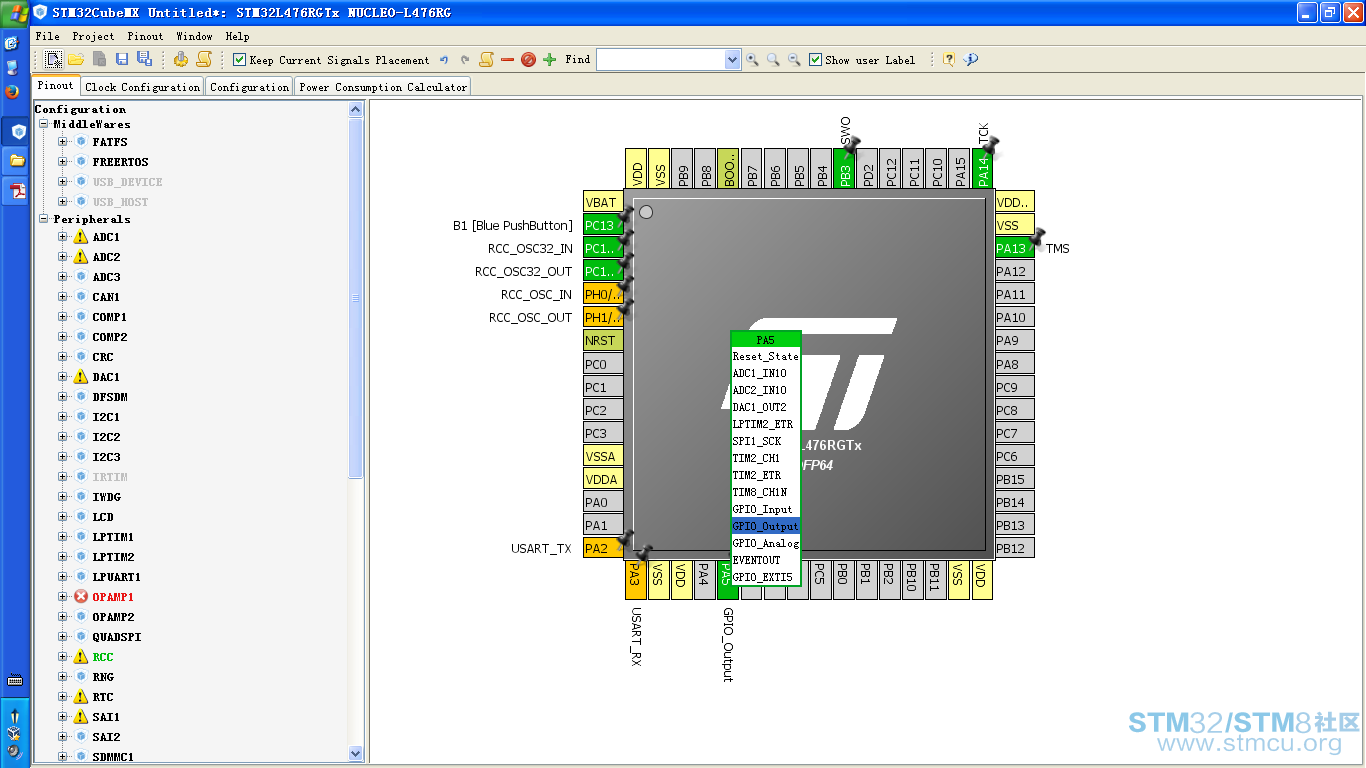Click the first zoom magnifier icon
Image resolution: width=1366 pixels, height=768 pixels.
click(x=752, y=60)
